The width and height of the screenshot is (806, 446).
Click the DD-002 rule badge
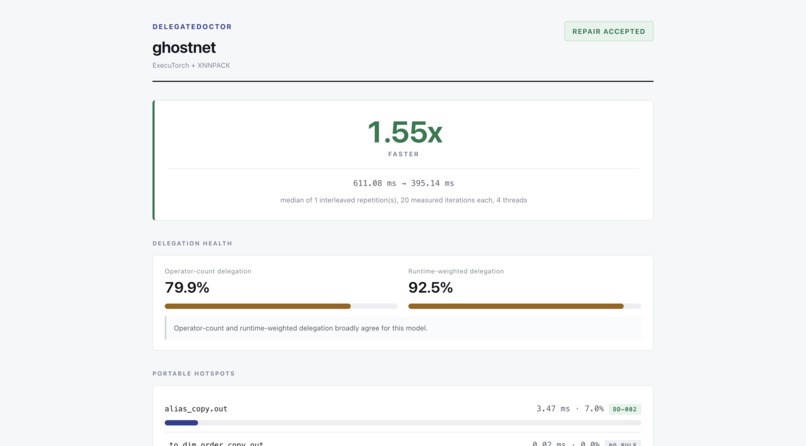[x=625, y=410]
